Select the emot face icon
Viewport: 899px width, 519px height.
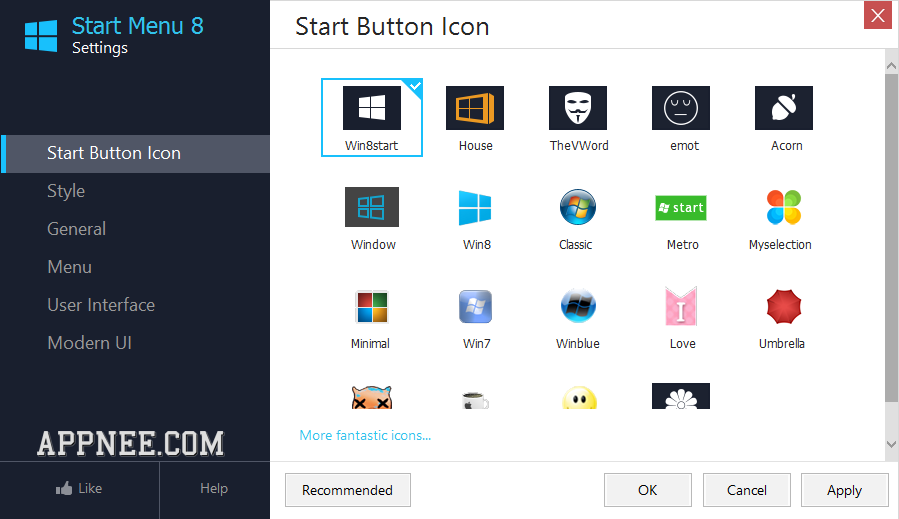pos(681,108)
